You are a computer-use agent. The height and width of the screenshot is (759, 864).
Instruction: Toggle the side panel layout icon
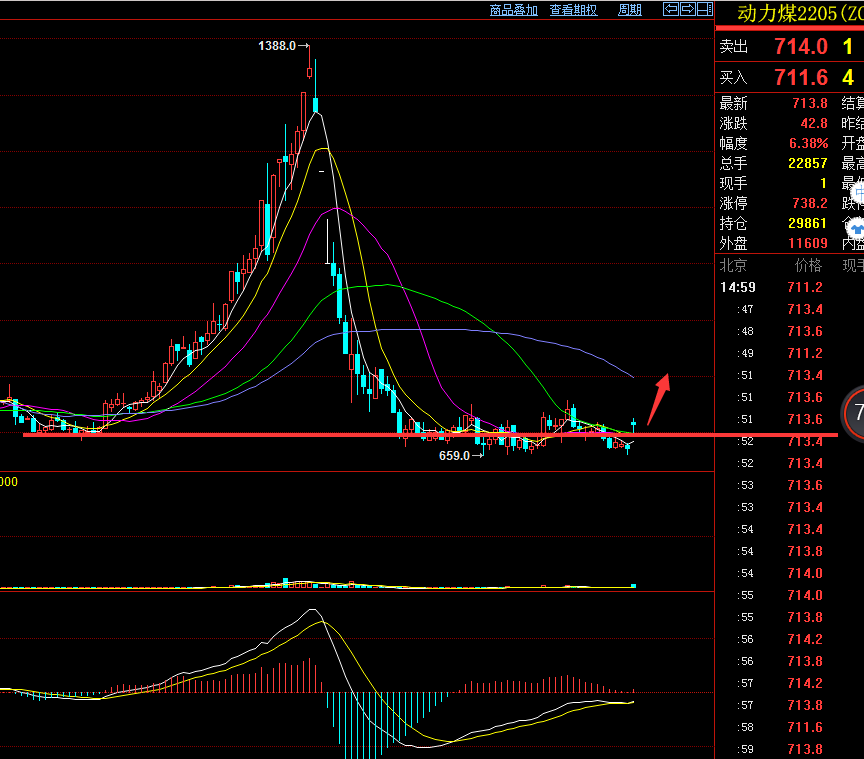[x=705, y=9]
